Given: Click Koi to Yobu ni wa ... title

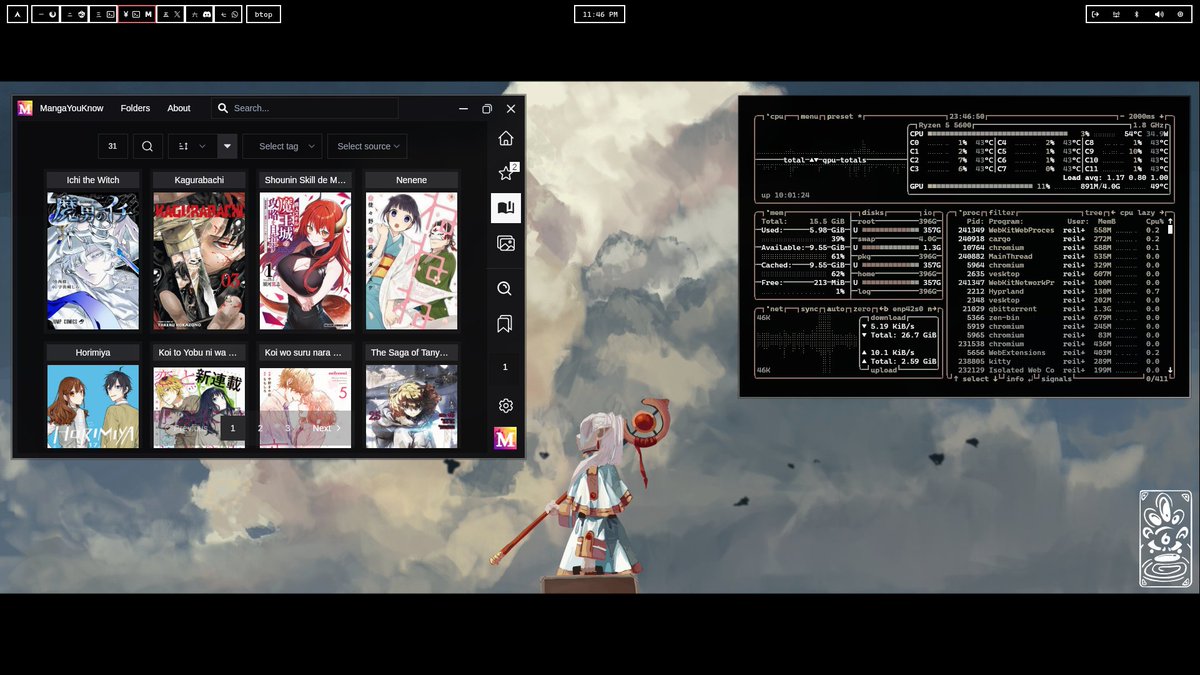Looking at the screenshot, I should [x=199, y=352].
